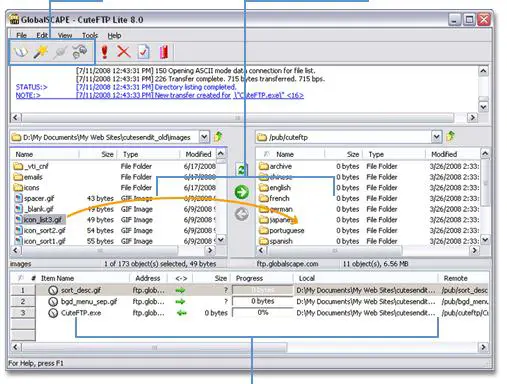Open the Edit menu
This screenshot has height=384, width=507.
point(42,35)
